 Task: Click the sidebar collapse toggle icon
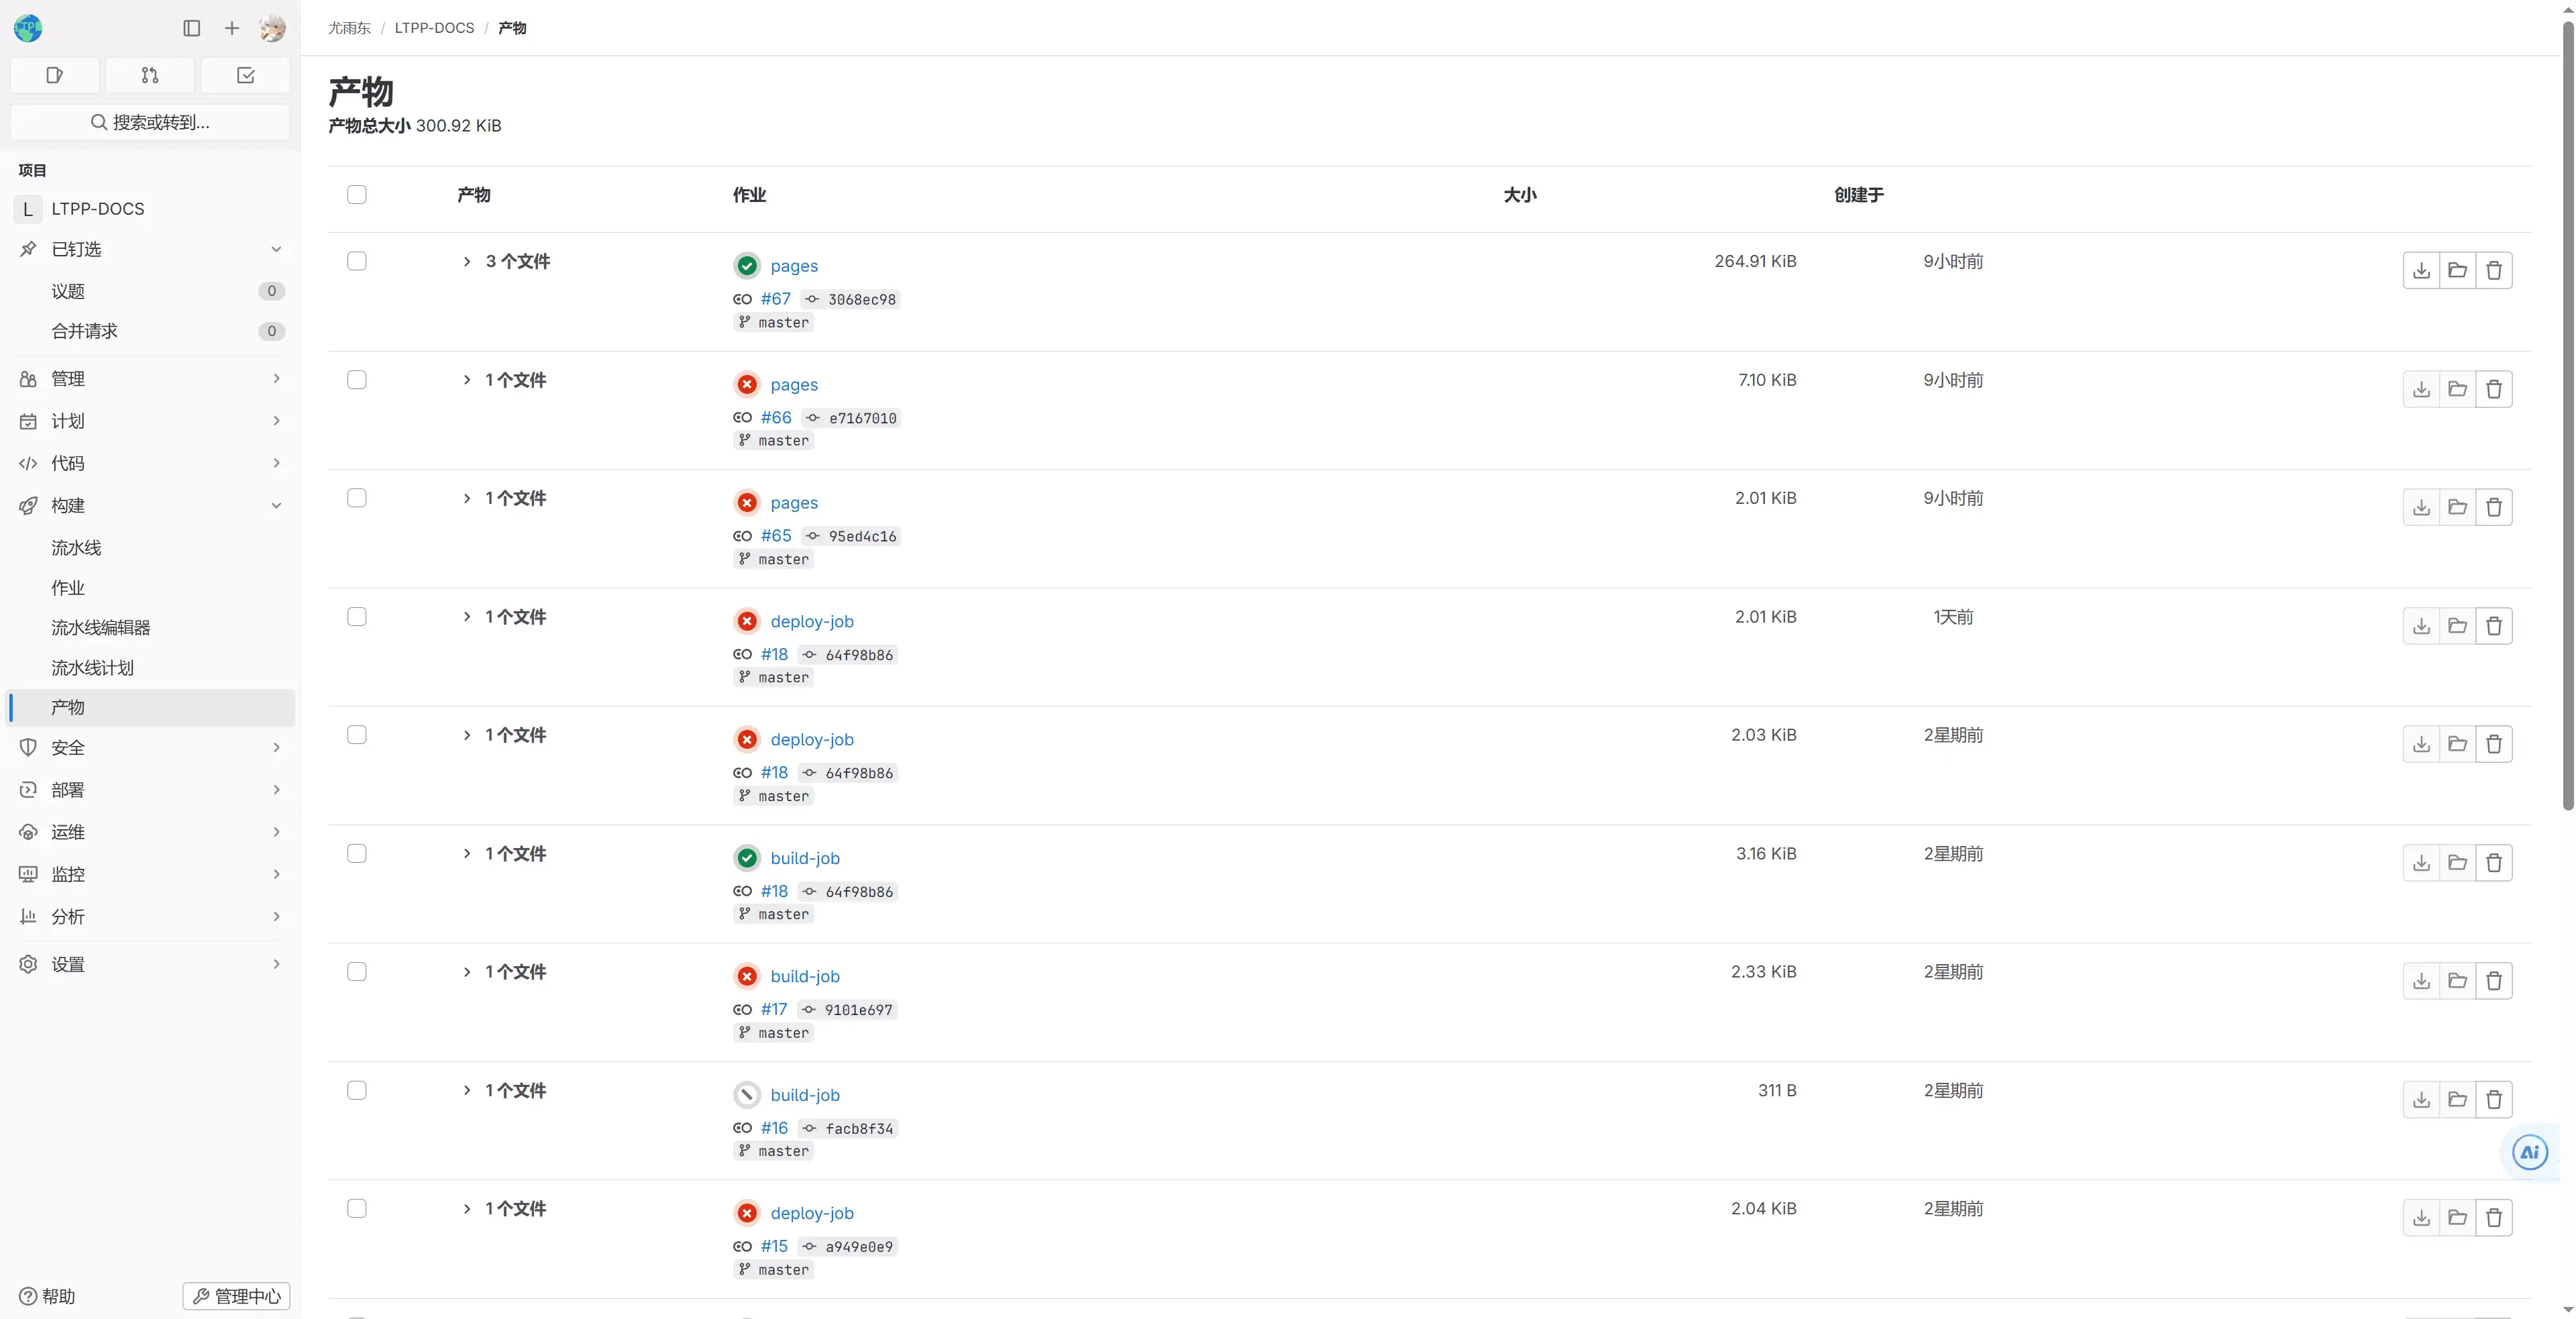click(192, 28)
